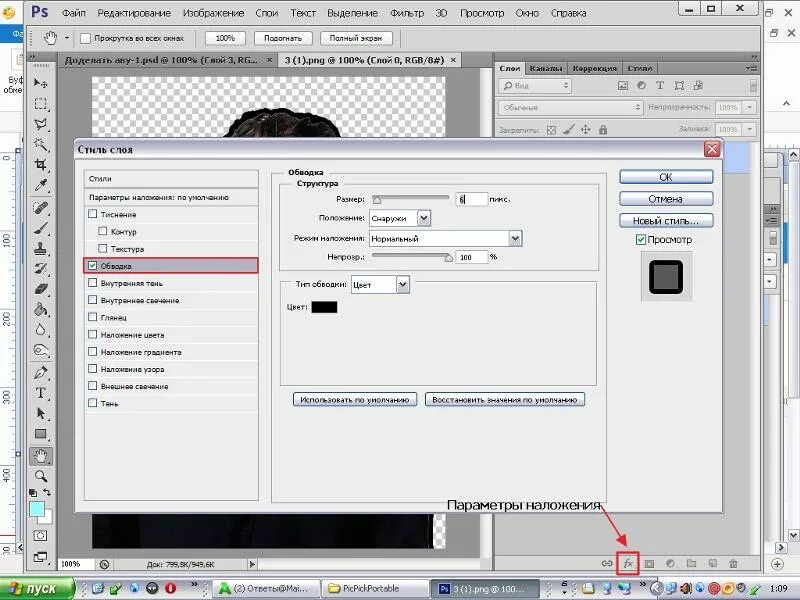Expand the status bar info arrow
This screenshot has width=800, height=600.
[x=252, y=564]
